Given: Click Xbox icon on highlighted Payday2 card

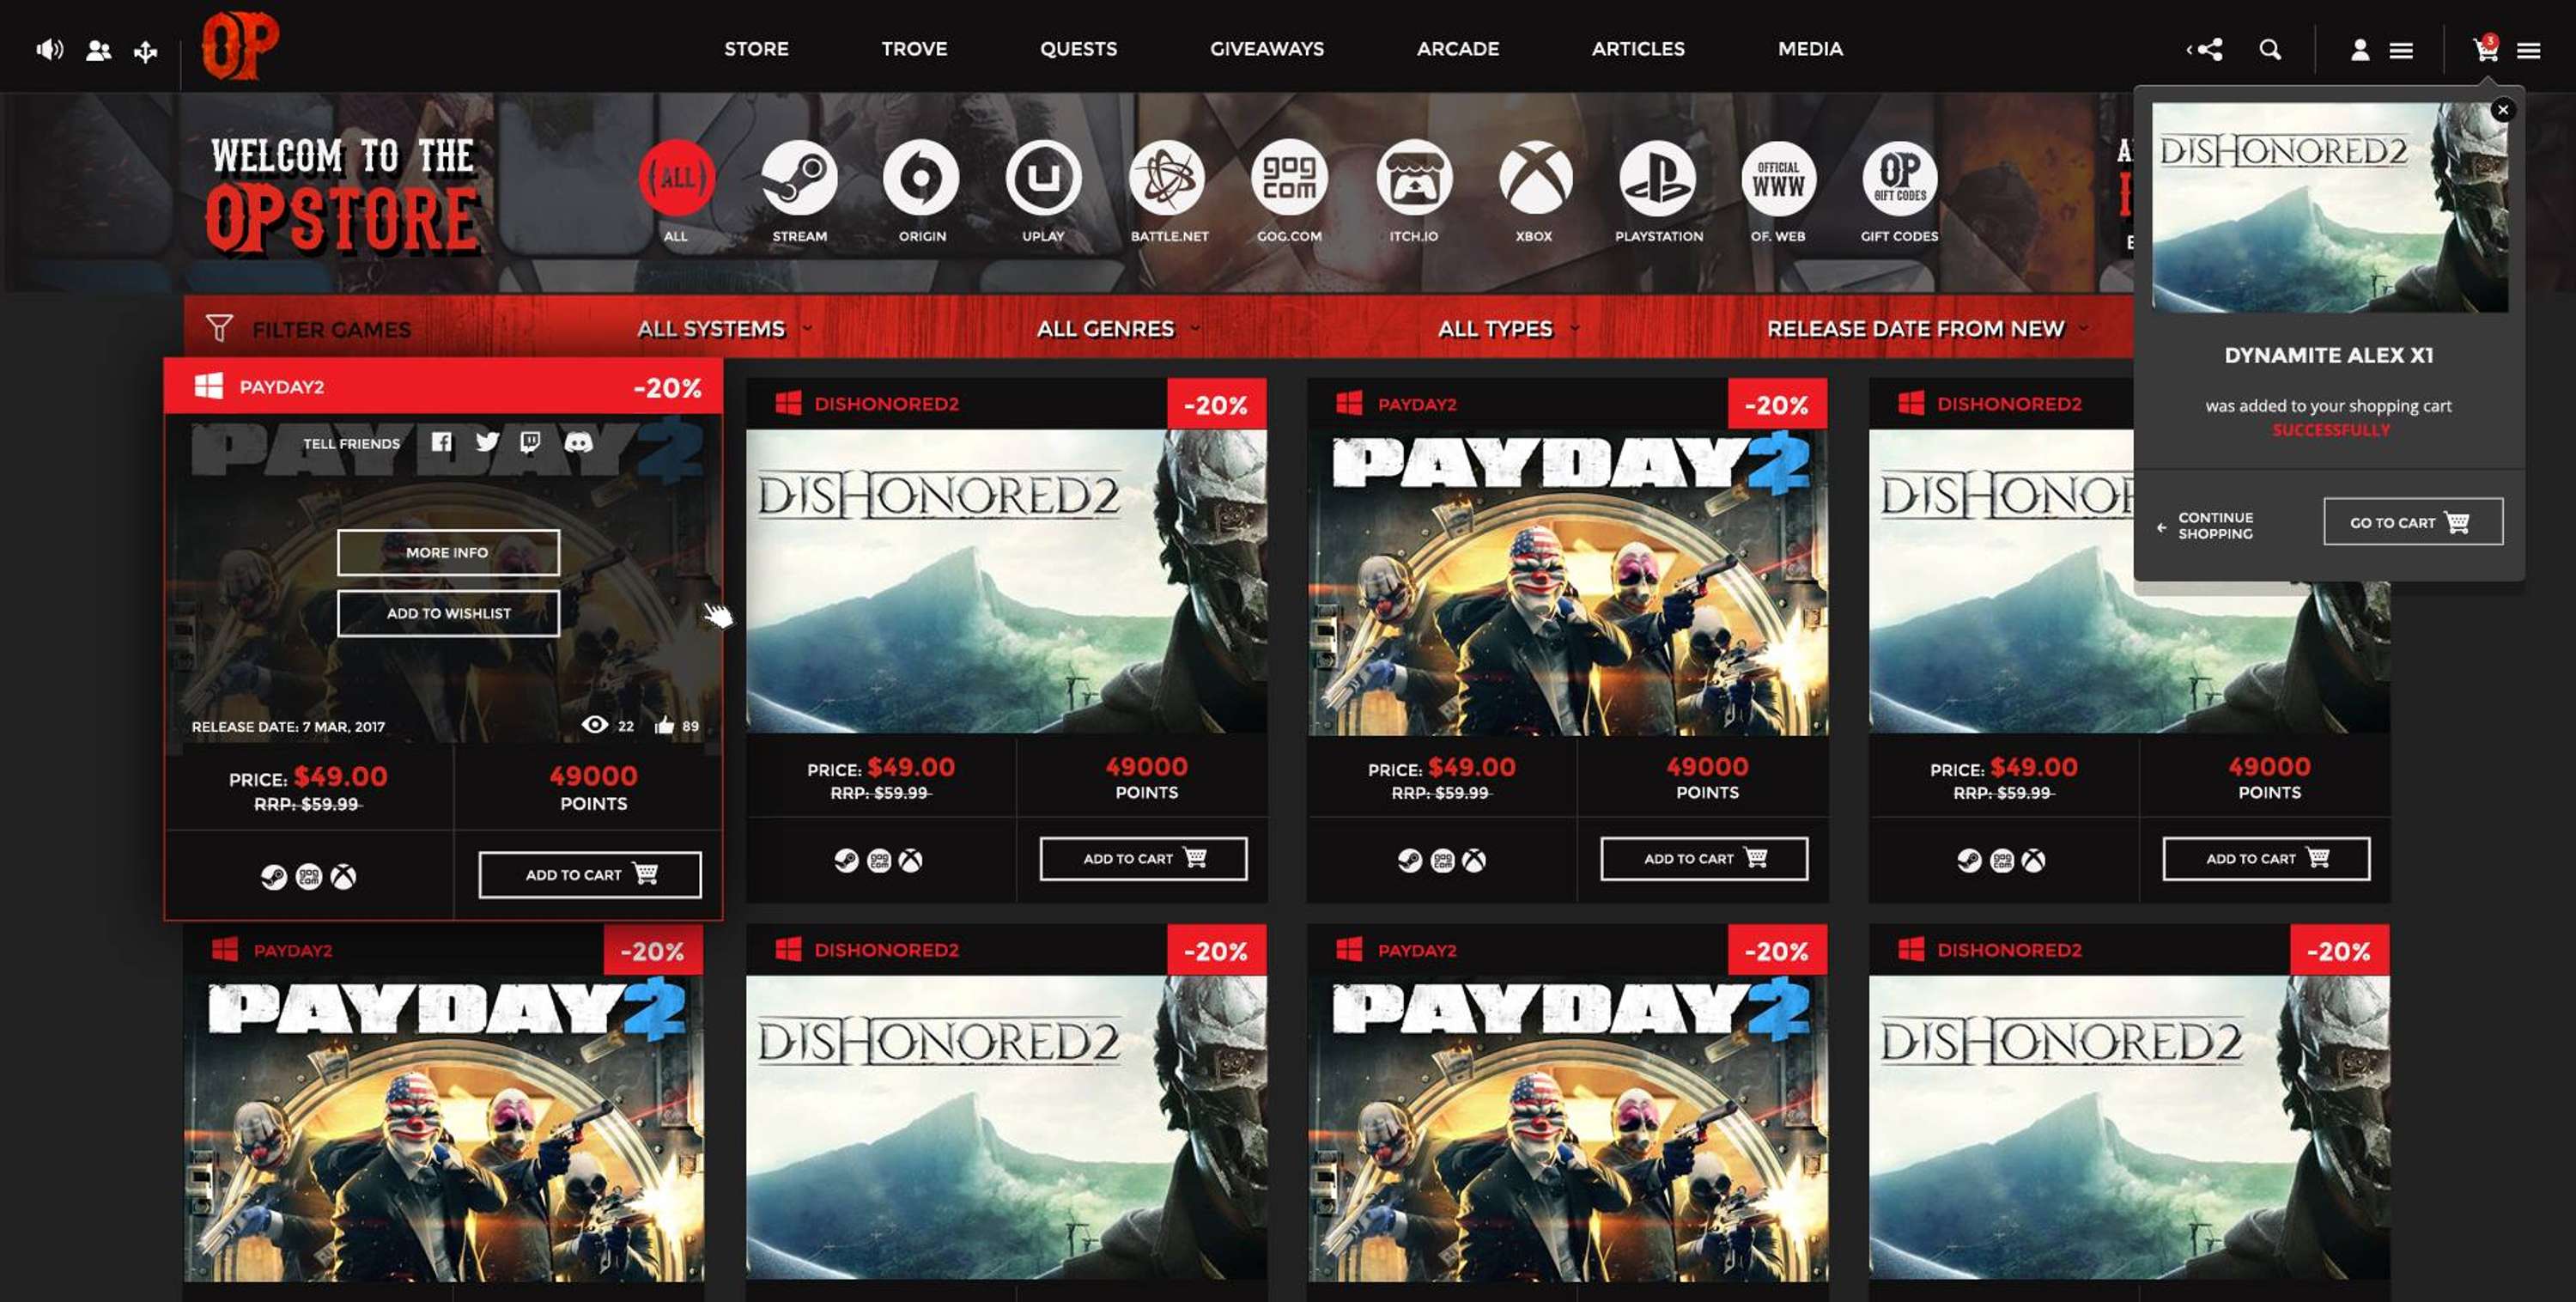Looking at the screenshot, I should click(x=343, y=877).
